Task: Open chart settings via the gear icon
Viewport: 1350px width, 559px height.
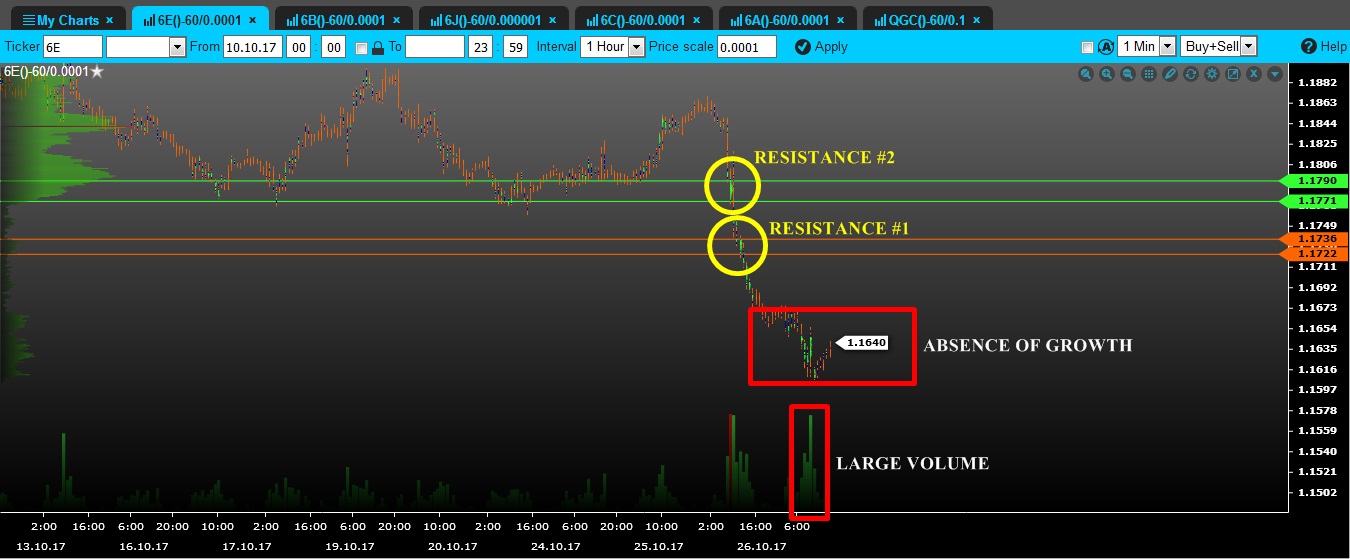Action: pyautogui.click(x=1211, y=74)
